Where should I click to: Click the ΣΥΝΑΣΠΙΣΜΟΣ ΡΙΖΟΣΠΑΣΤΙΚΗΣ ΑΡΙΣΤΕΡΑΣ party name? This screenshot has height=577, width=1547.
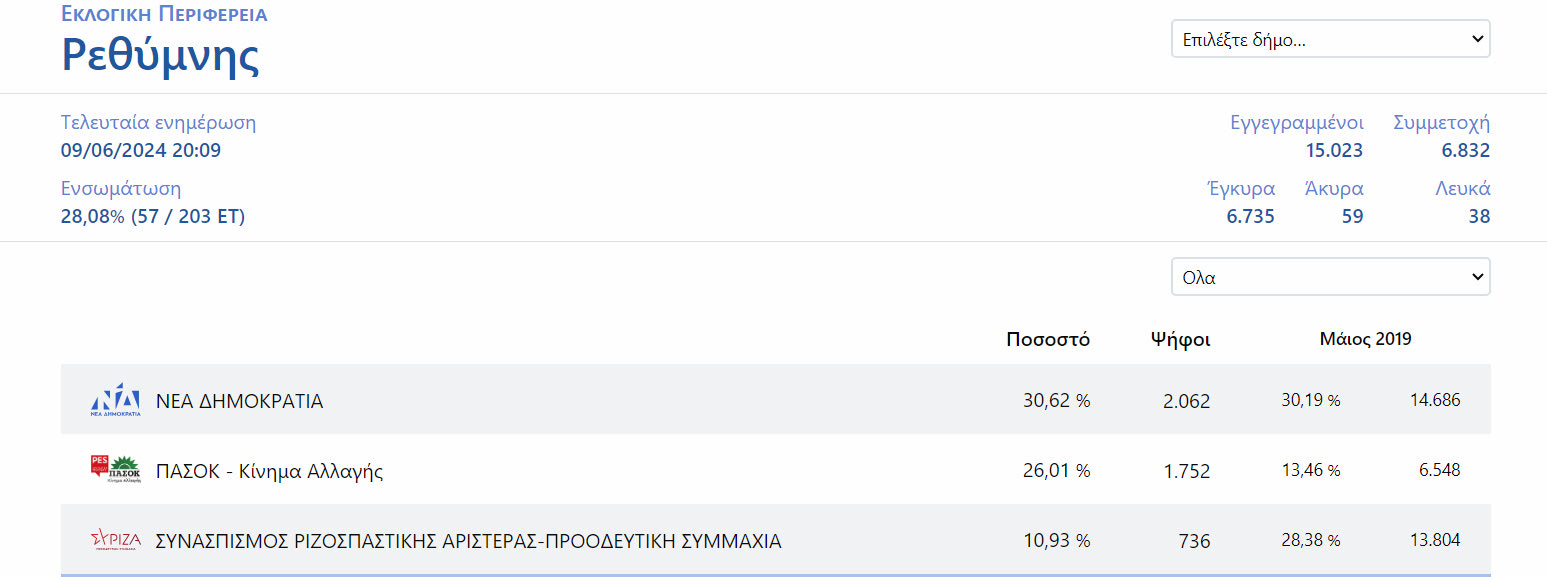click(x=468, y=541)
